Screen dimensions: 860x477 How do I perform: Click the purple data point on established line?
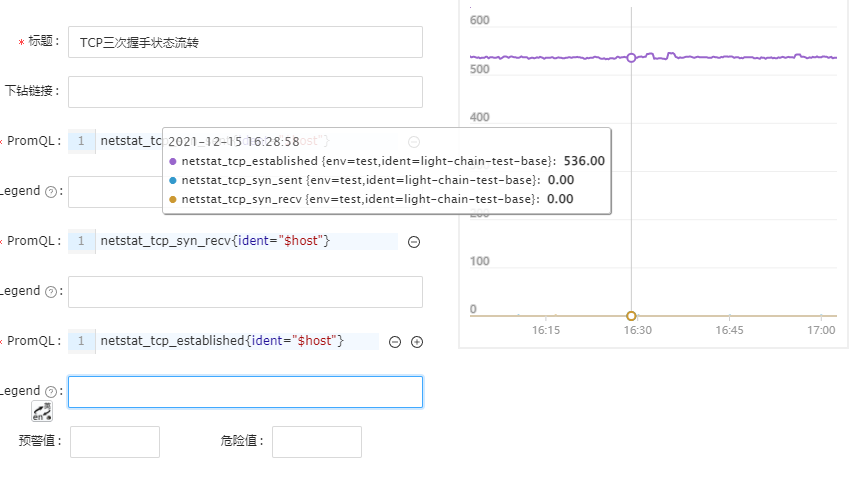[x=631, y=58]
